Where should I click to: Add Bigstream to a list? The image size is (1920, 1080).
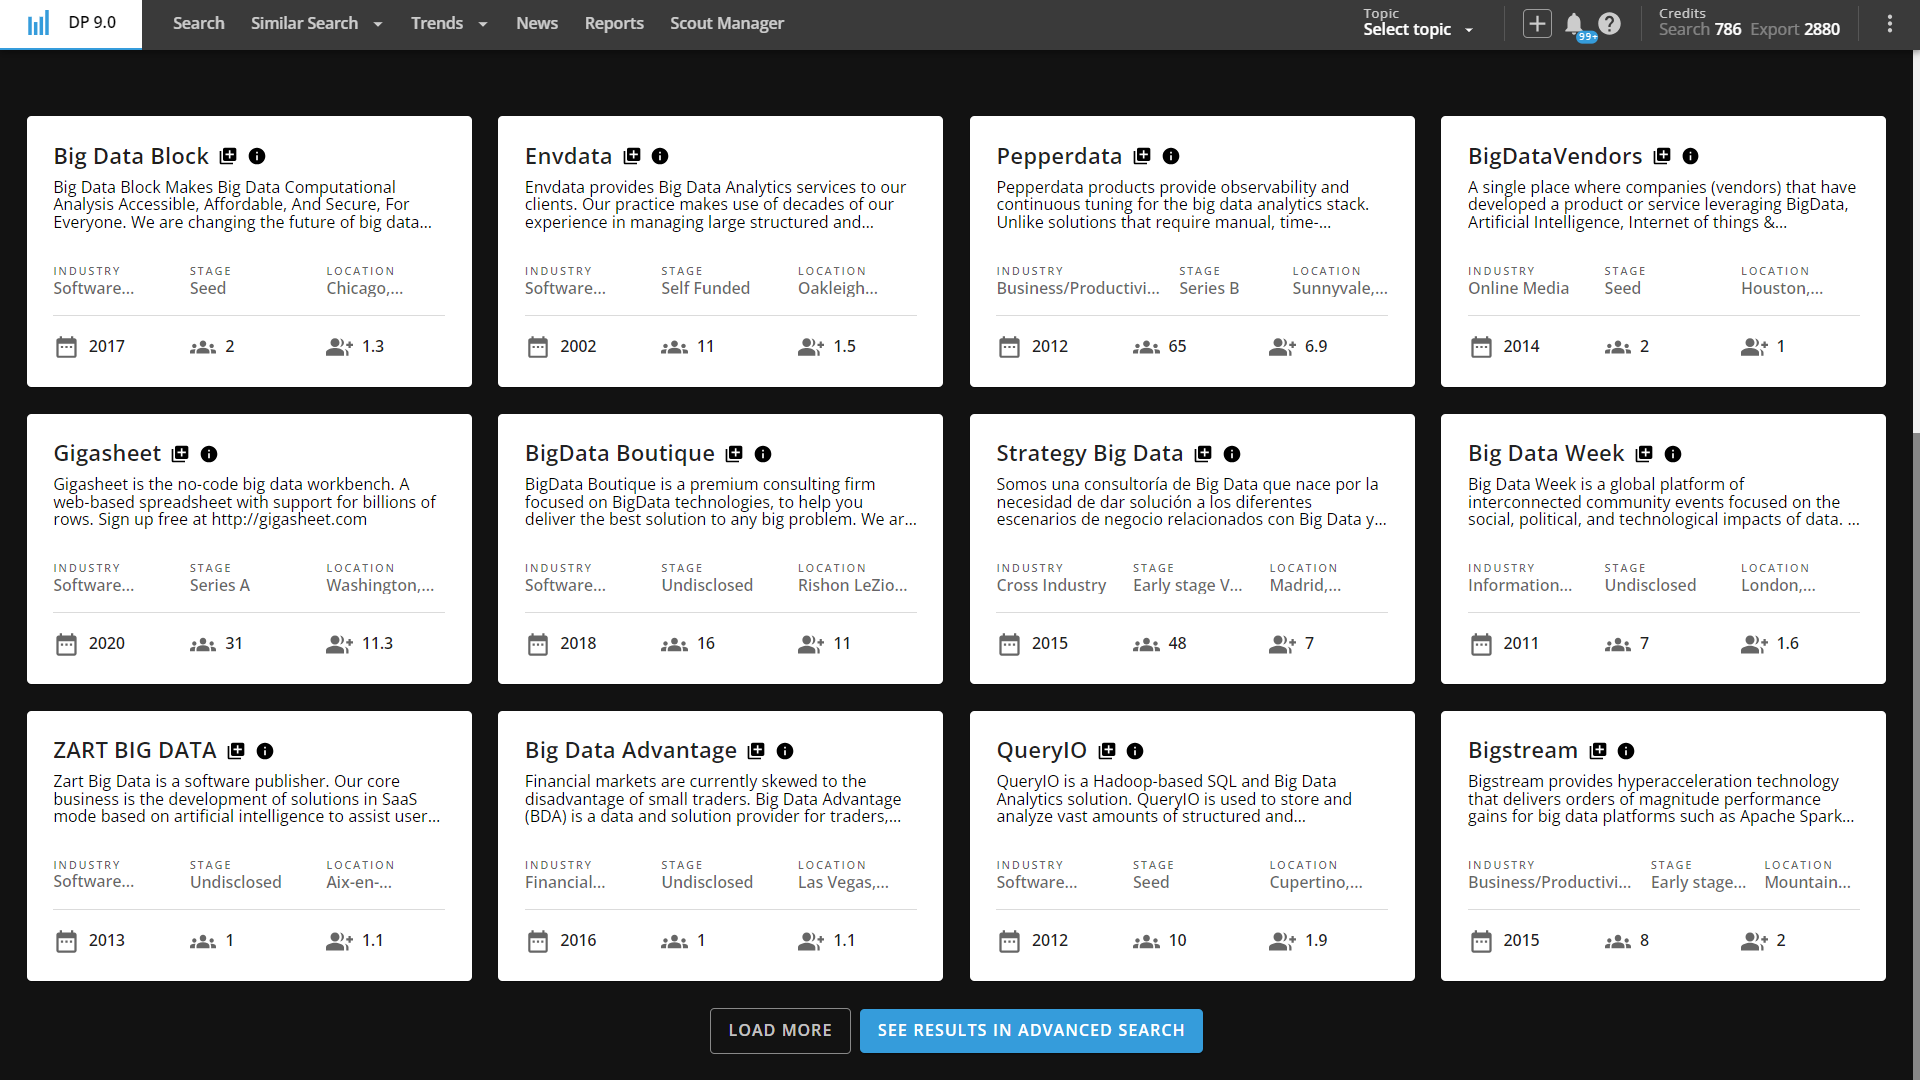coord(1598,751)
